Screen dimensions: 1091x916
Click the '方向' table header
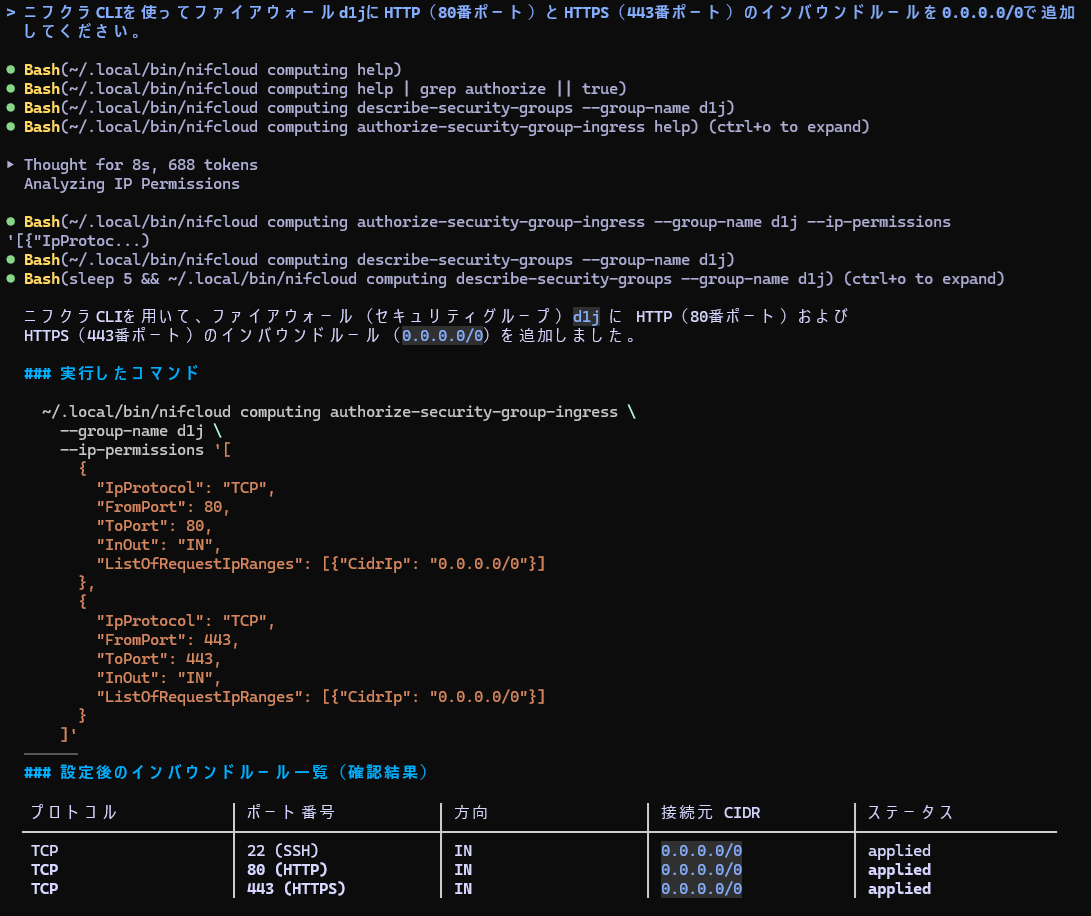(x=471, y=812)
